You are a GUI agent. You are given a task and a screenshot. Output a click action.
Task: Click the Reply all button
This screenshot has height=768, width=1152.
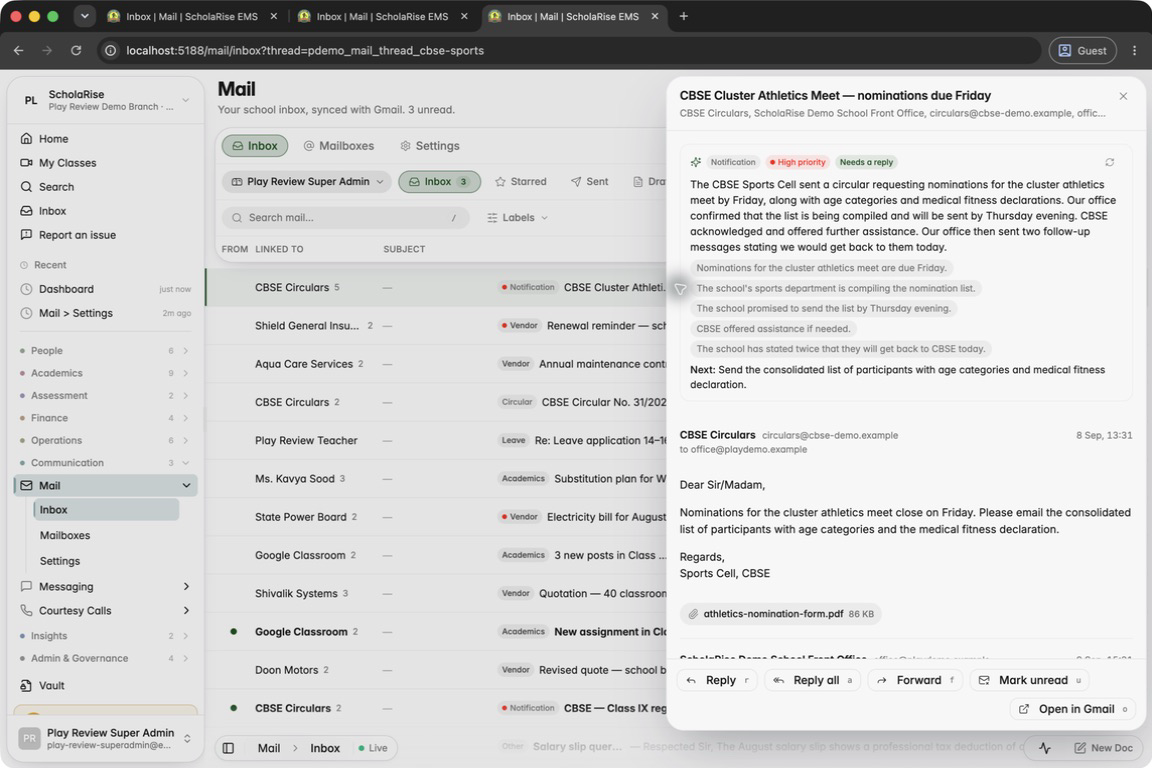(813, 681)
